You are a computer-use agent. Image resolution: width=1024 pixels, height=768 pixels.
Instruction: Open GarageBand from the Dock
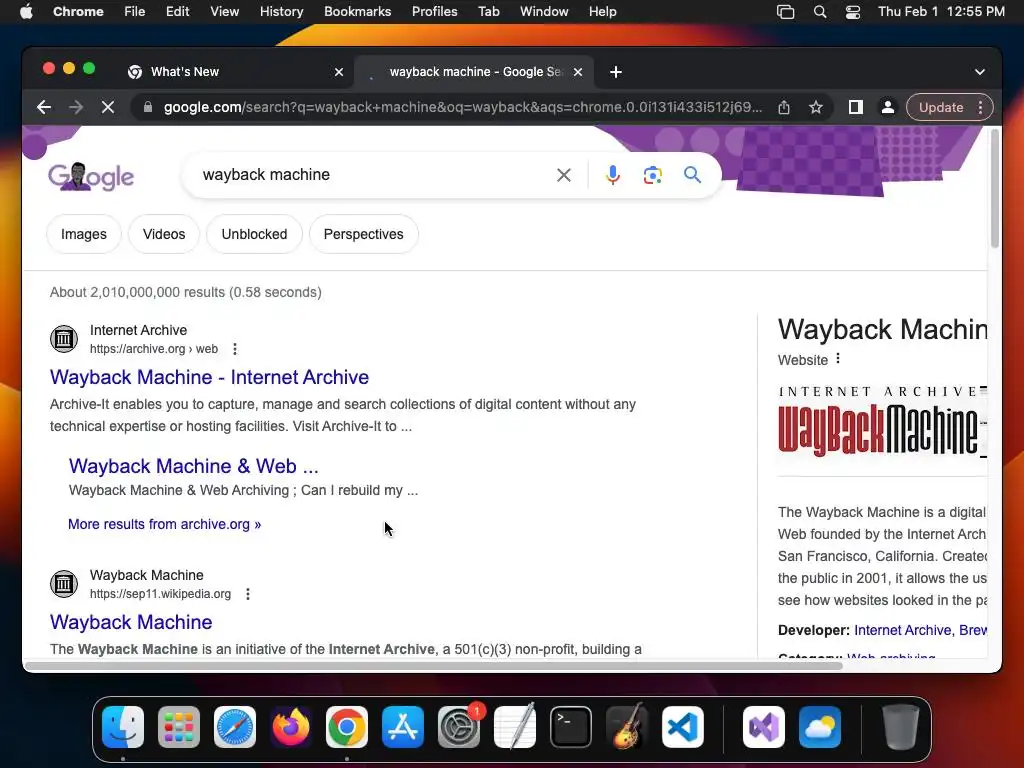click(x=627, y=727)
